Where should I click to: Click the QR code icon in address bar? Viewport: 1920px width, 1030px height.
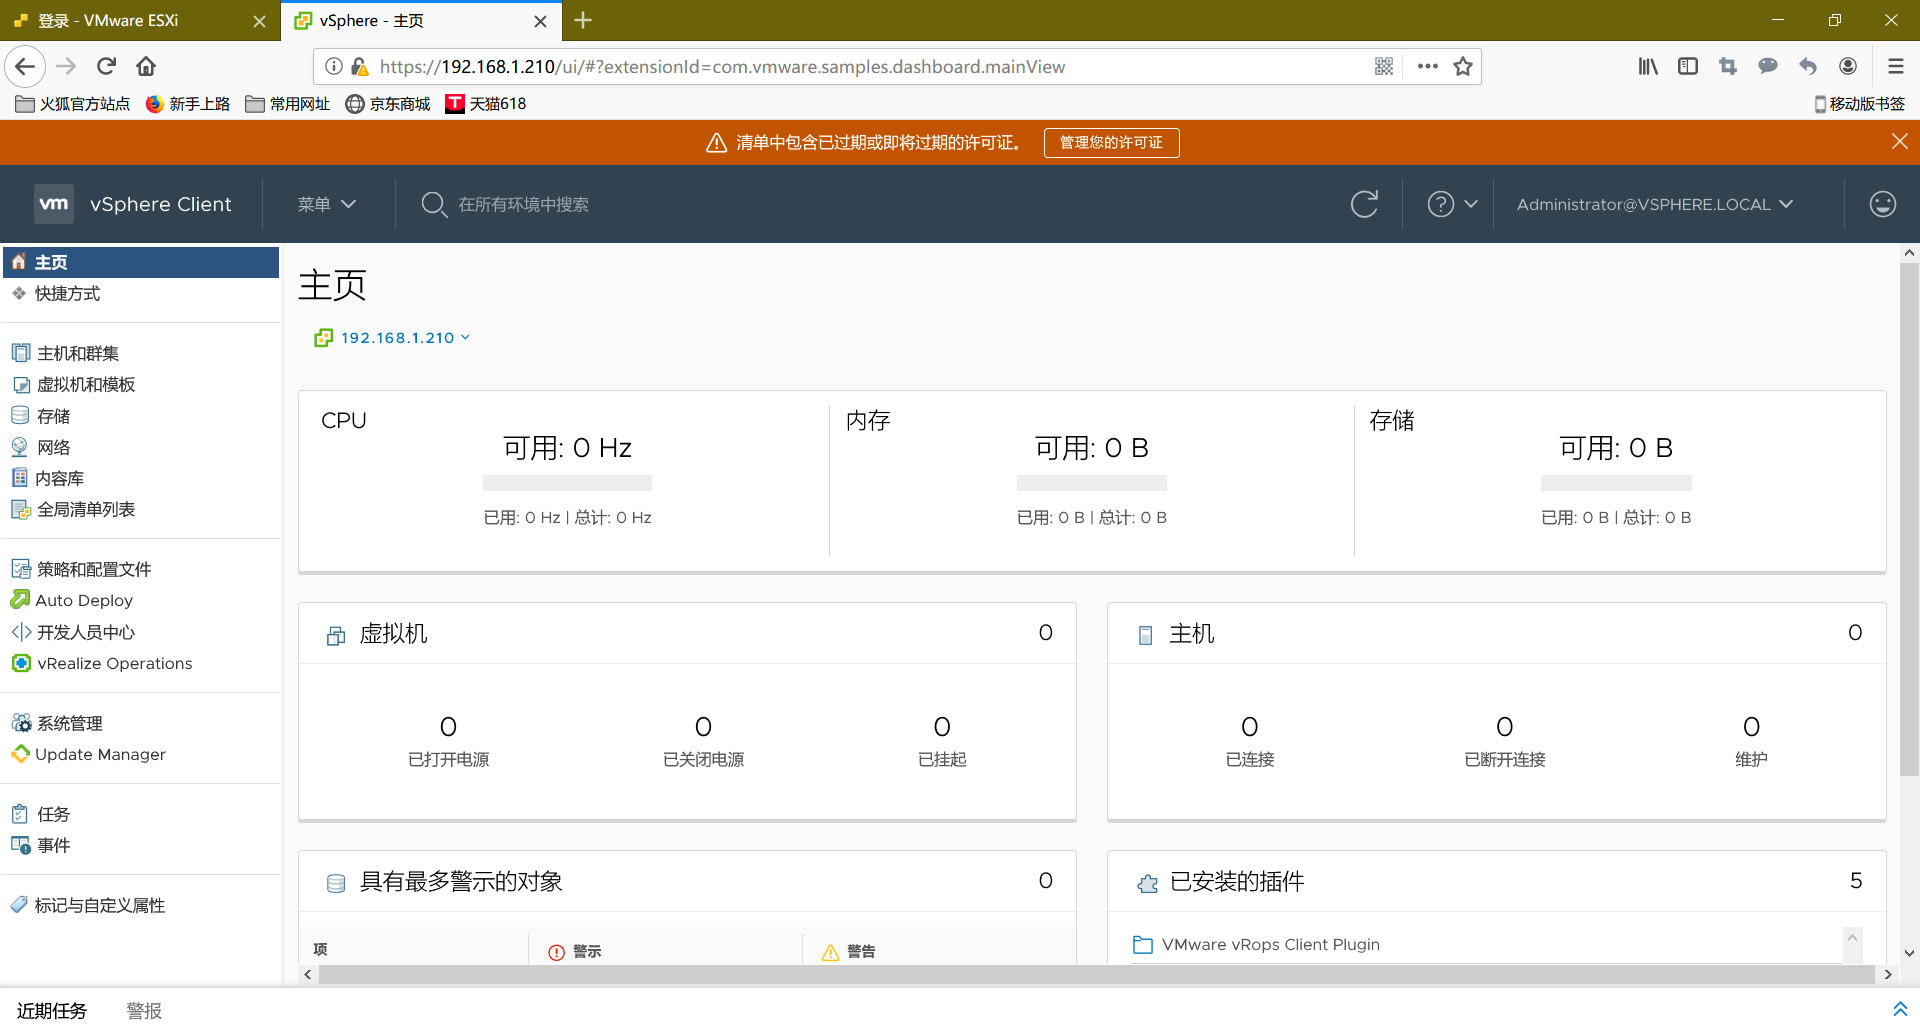(1384, 66)
